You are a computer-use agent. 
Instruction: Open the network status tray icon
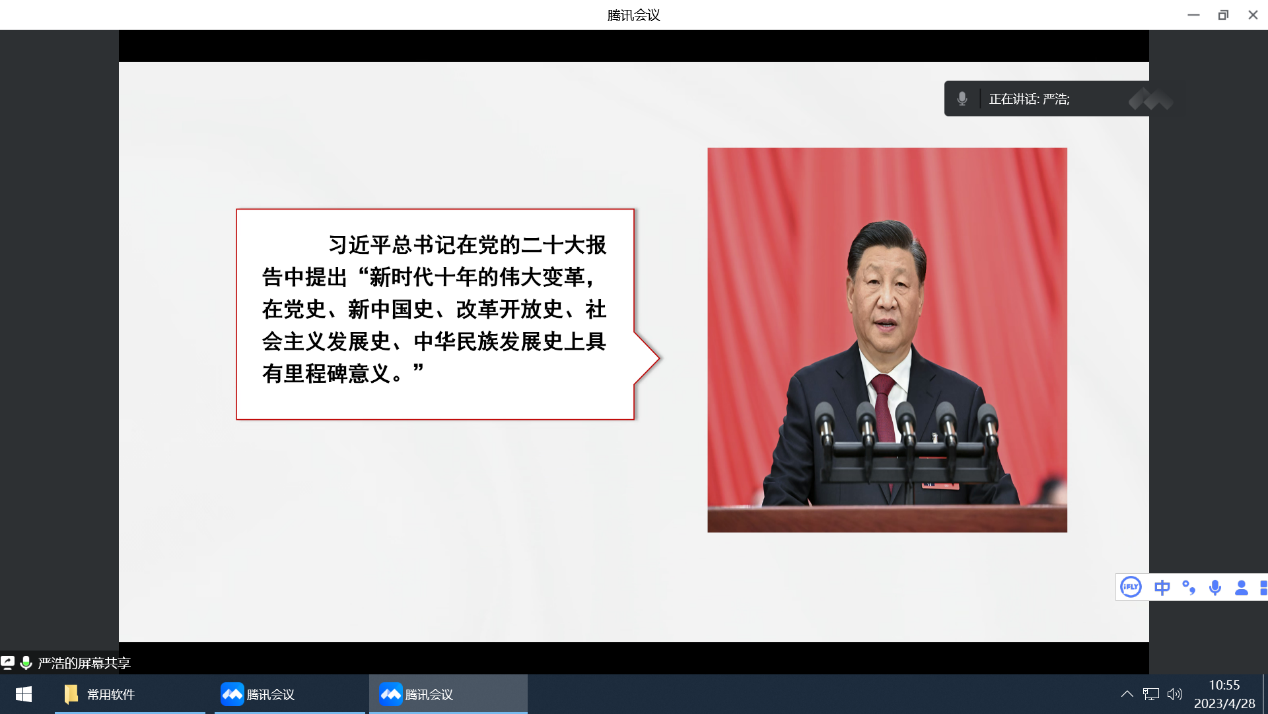click(1151, 694)
